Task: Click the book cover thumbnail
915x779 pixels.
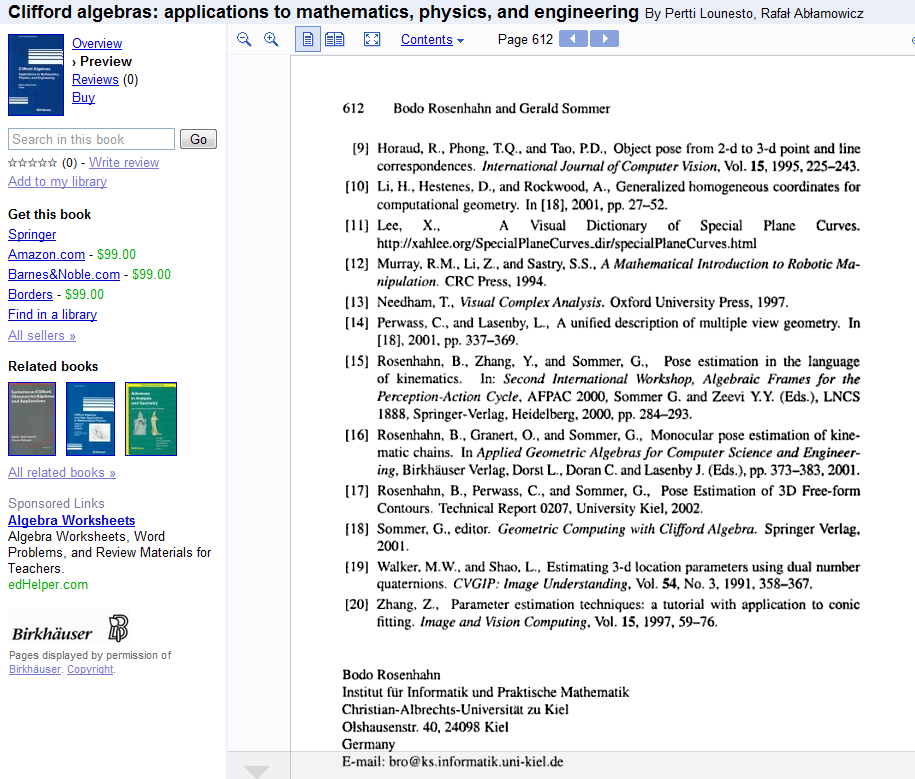Action: click(x=35, y=75)
